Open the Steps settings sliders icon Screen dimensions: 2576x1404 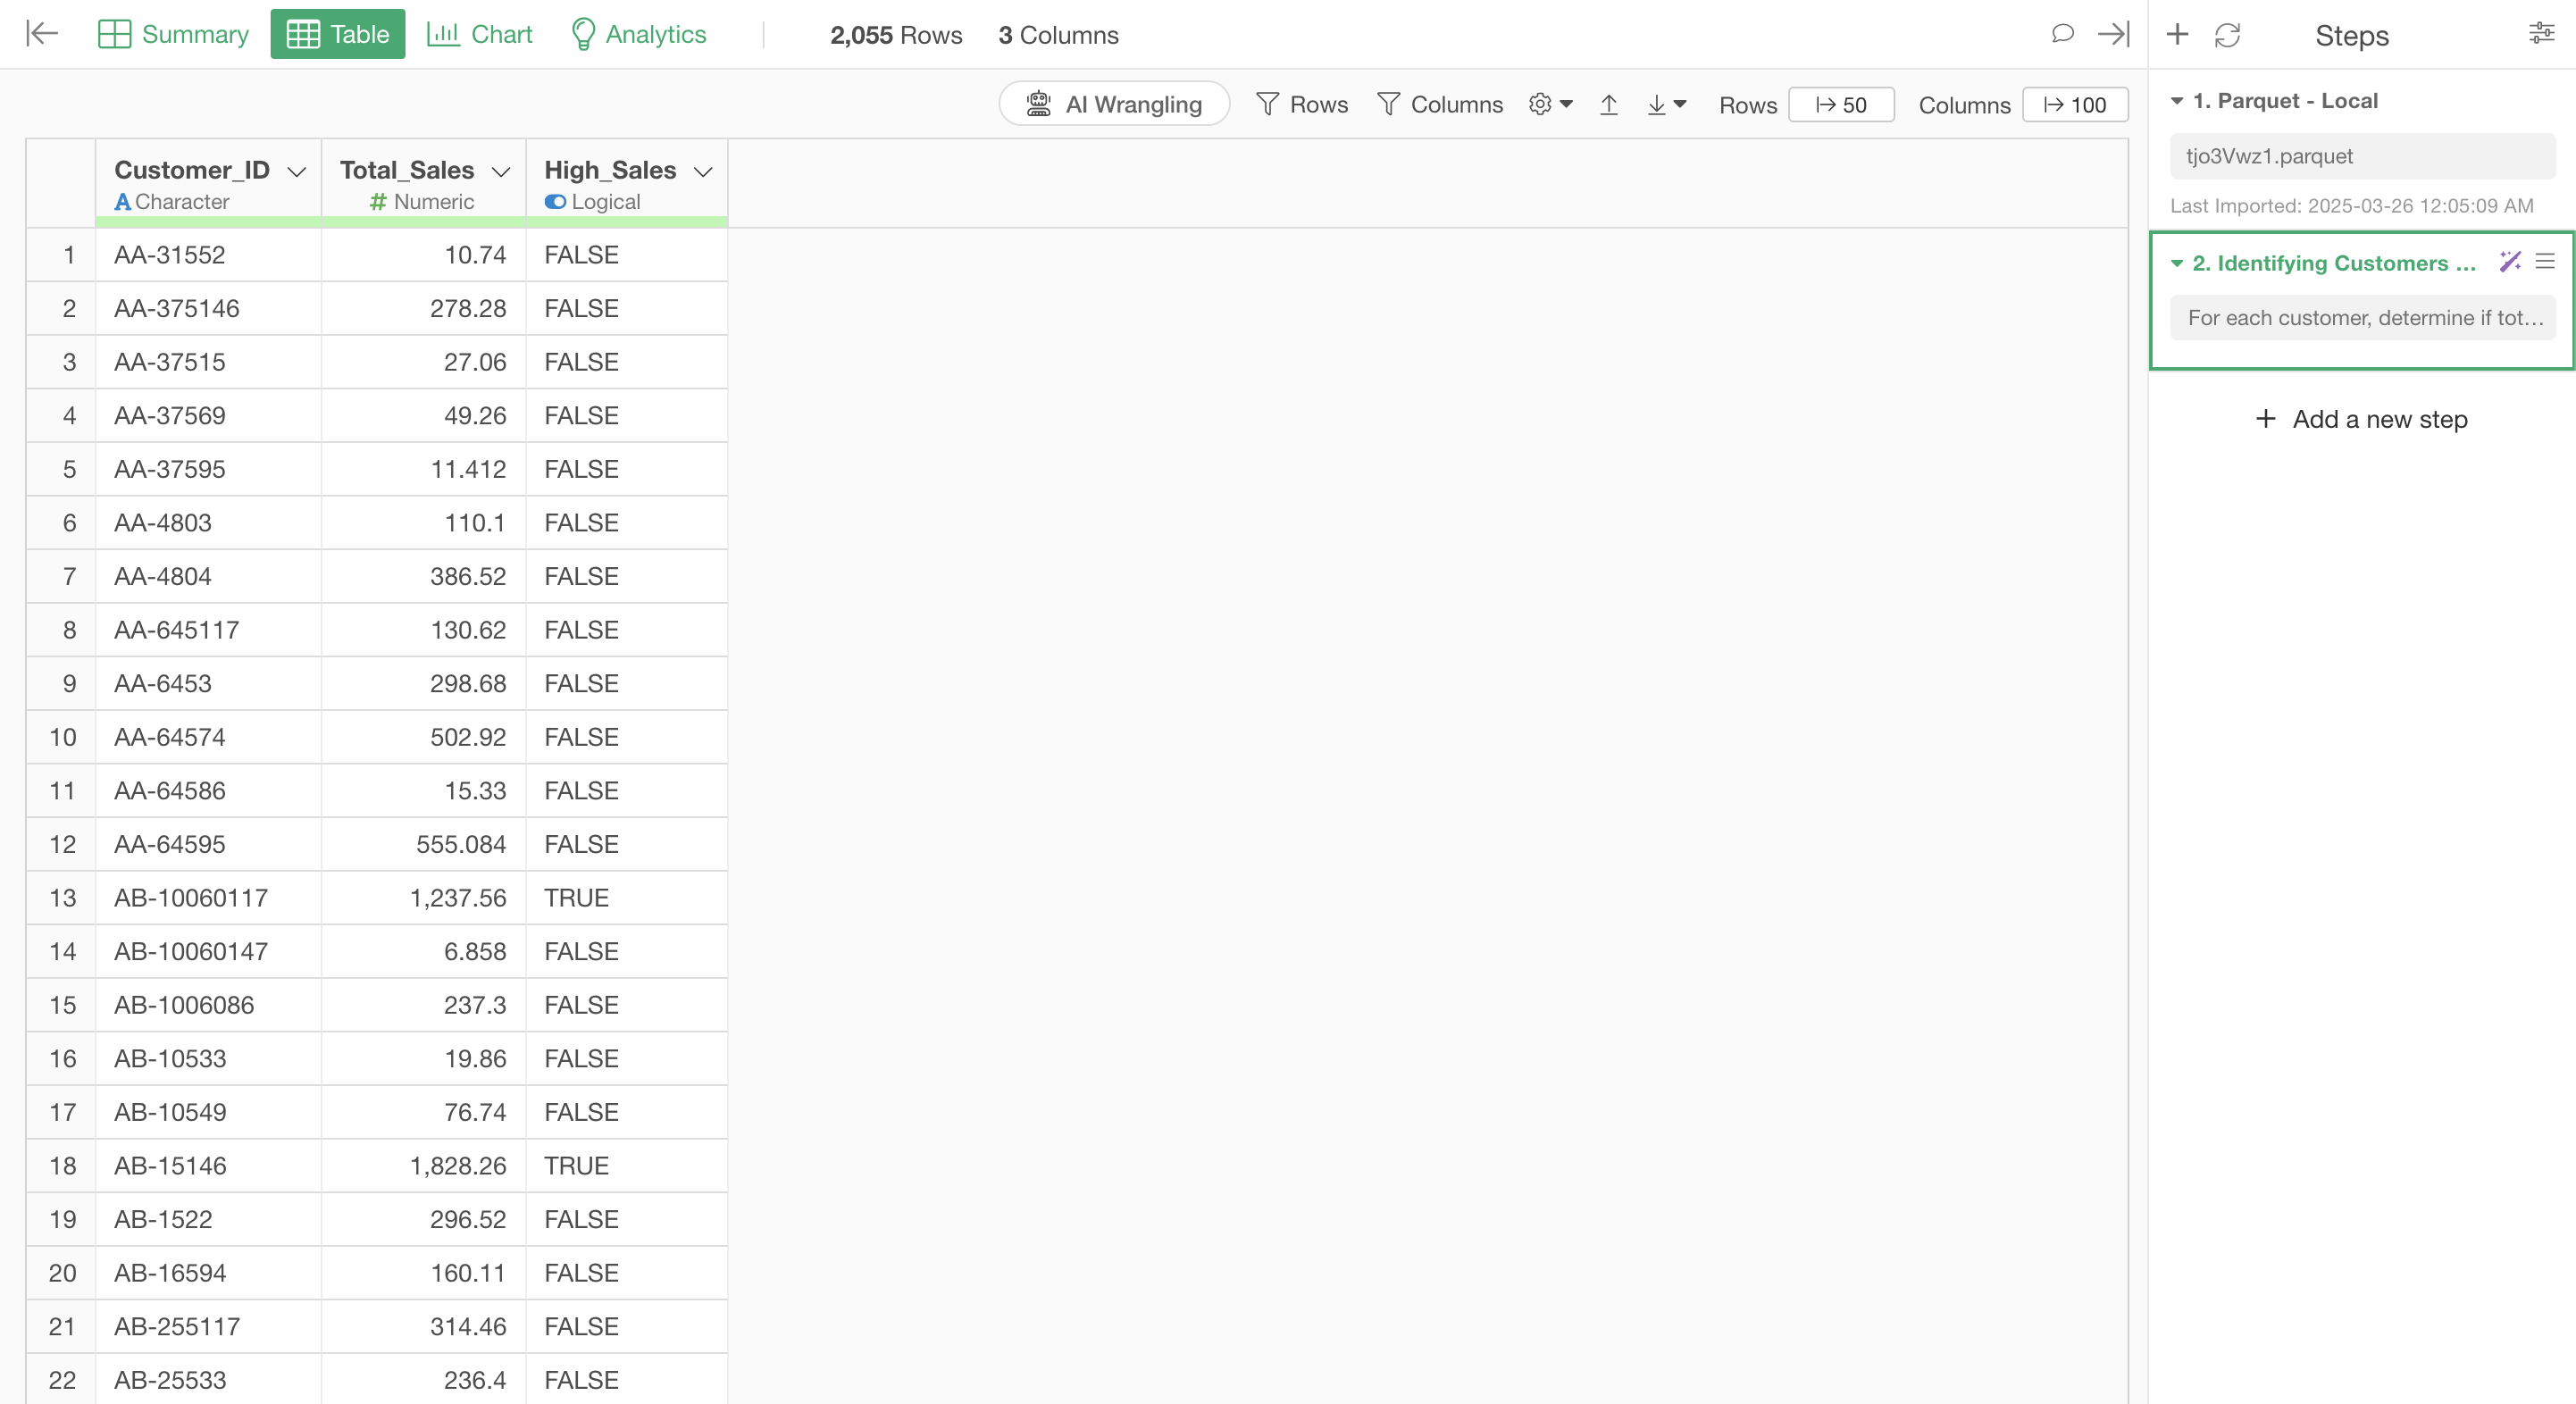2541,34
